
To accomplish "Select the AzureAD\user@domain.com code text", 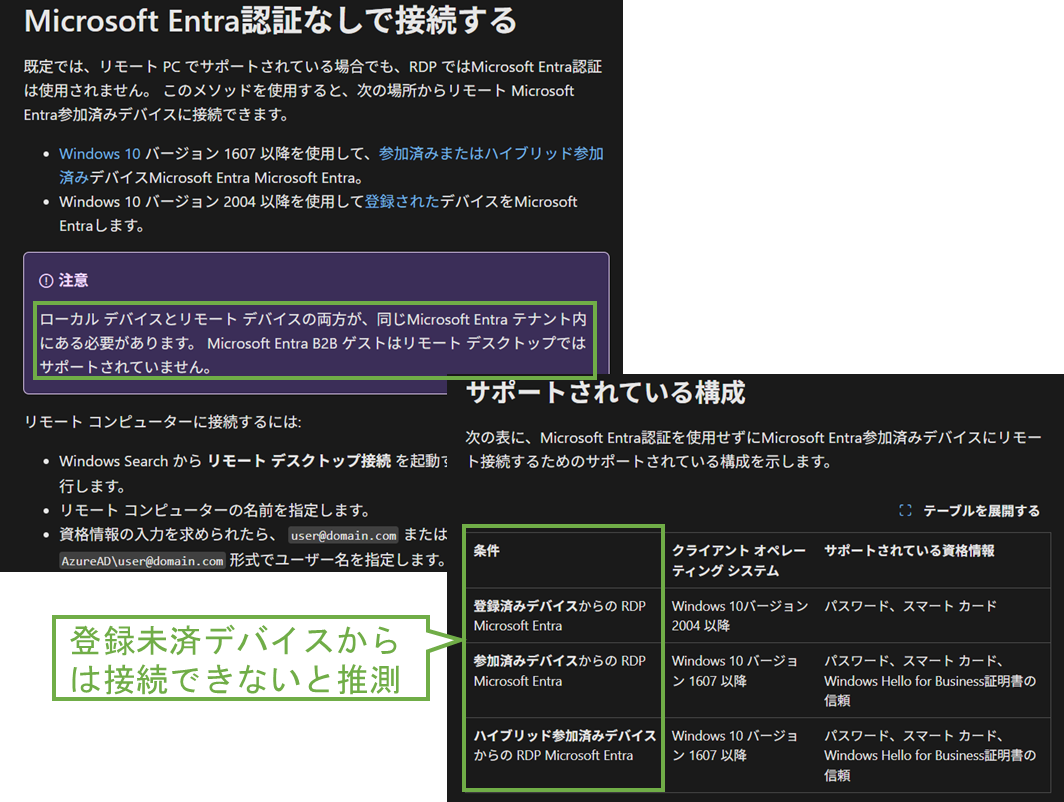I will [142, 560].
